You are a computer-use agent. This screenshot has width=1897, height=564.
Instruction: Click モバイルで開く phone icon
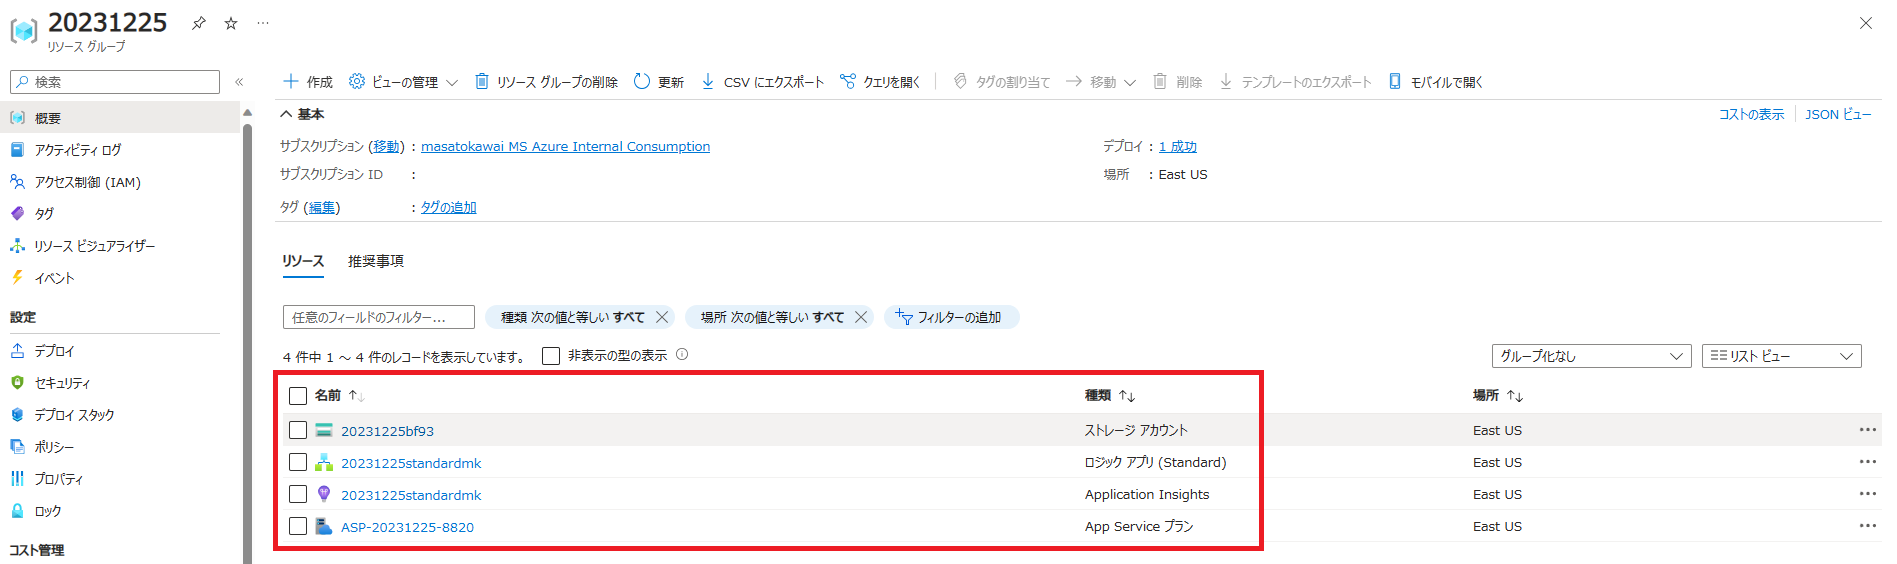pos(1395,81)
